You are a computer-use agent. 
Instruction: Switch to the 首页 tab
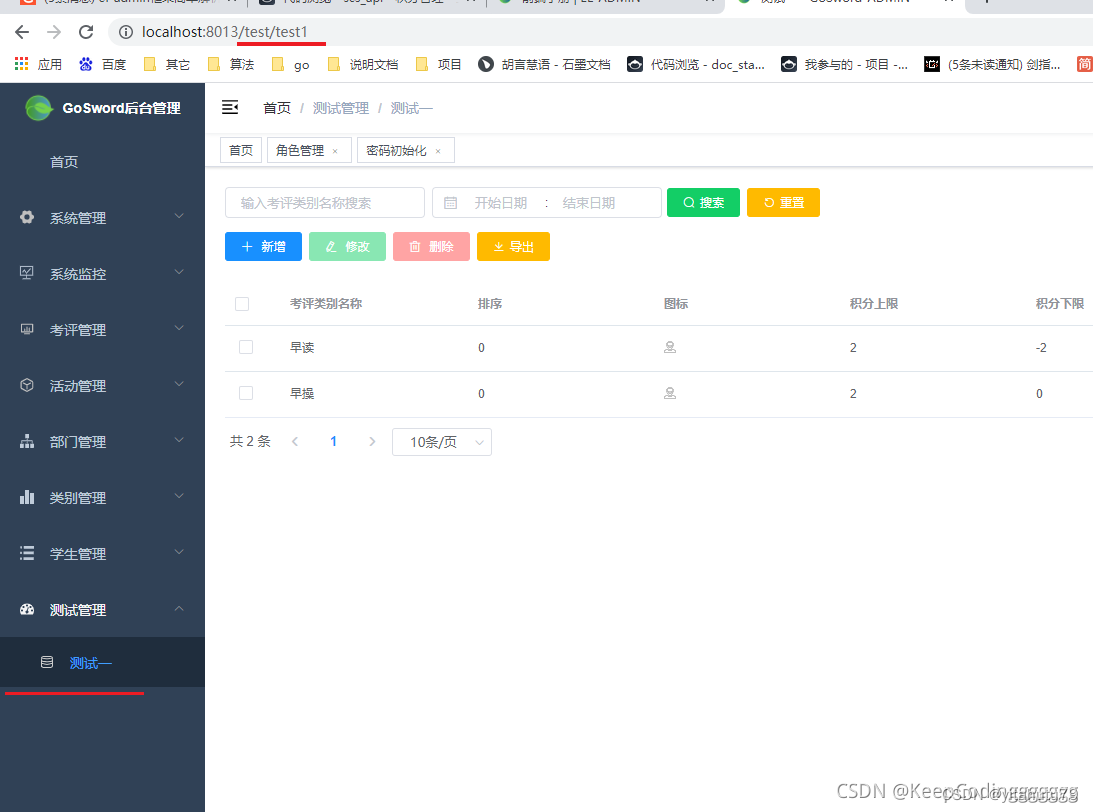tap(240, 149)
